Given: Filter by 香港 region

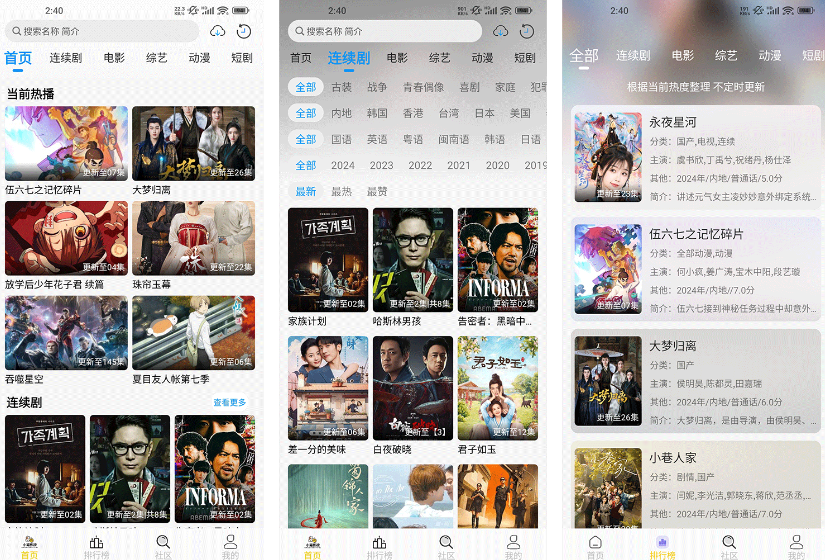Looking at the screenshot, I should 413,113.
